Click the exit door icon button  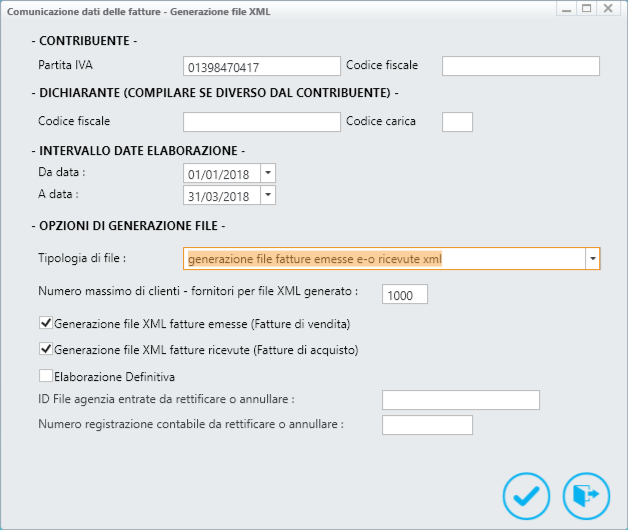coord(586,496)
